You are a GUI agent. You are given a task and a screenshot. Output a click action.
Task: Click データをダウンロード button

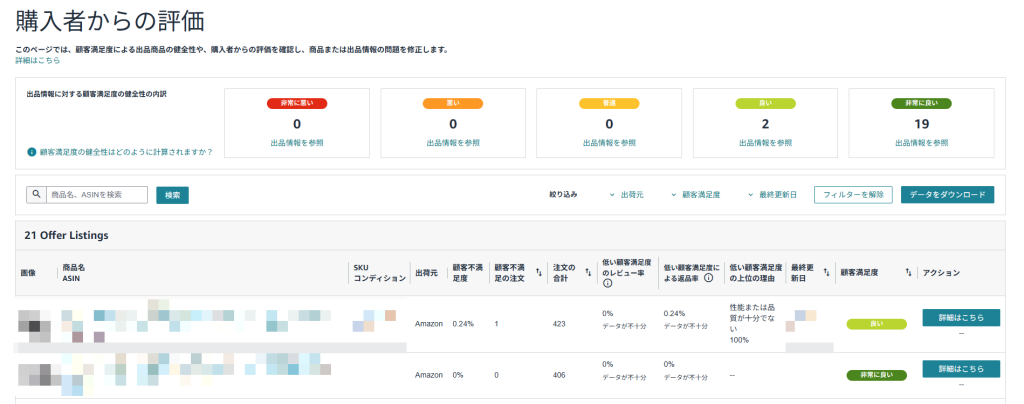(x=948, y=194)
